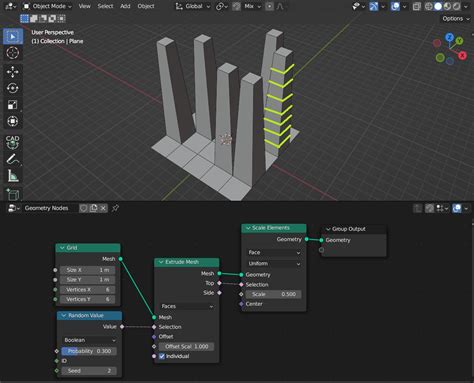Adjust the Probability 0.300 slider
Image resolution: width=474 pixels, height=383 pixels.
(89, 351)
